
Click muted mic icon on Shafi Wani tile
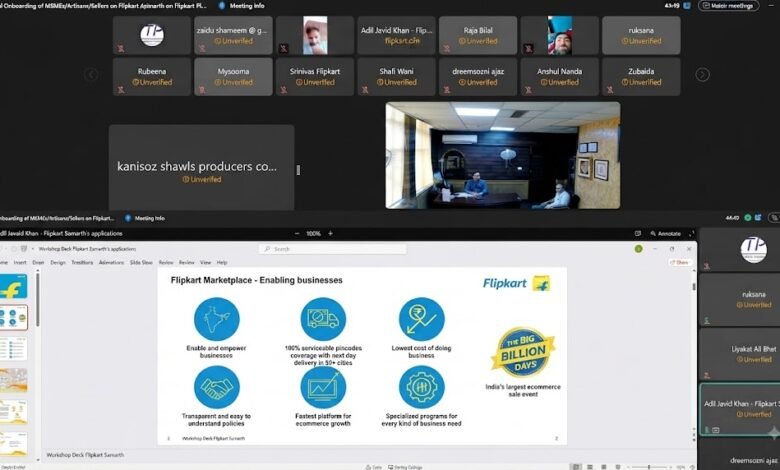point(365,90)
